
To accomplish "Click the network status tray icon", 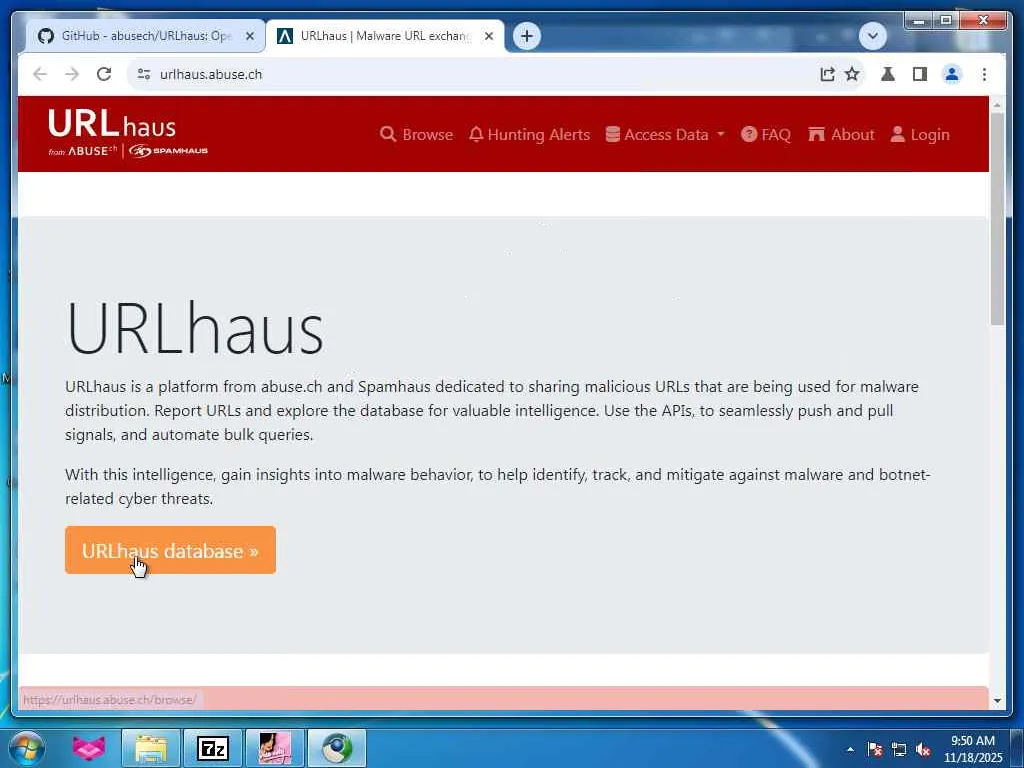I will [x=899, y=750].
